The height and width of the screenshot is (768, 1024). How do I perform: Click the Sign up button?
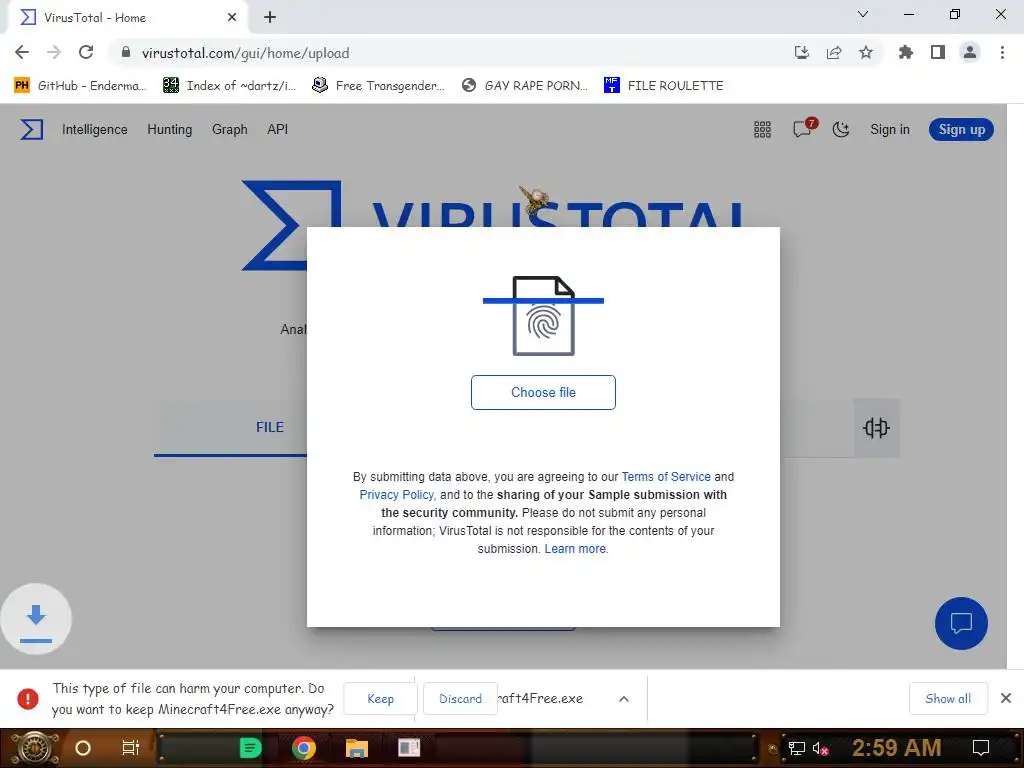pyautogui.click(x=961, y=129)
